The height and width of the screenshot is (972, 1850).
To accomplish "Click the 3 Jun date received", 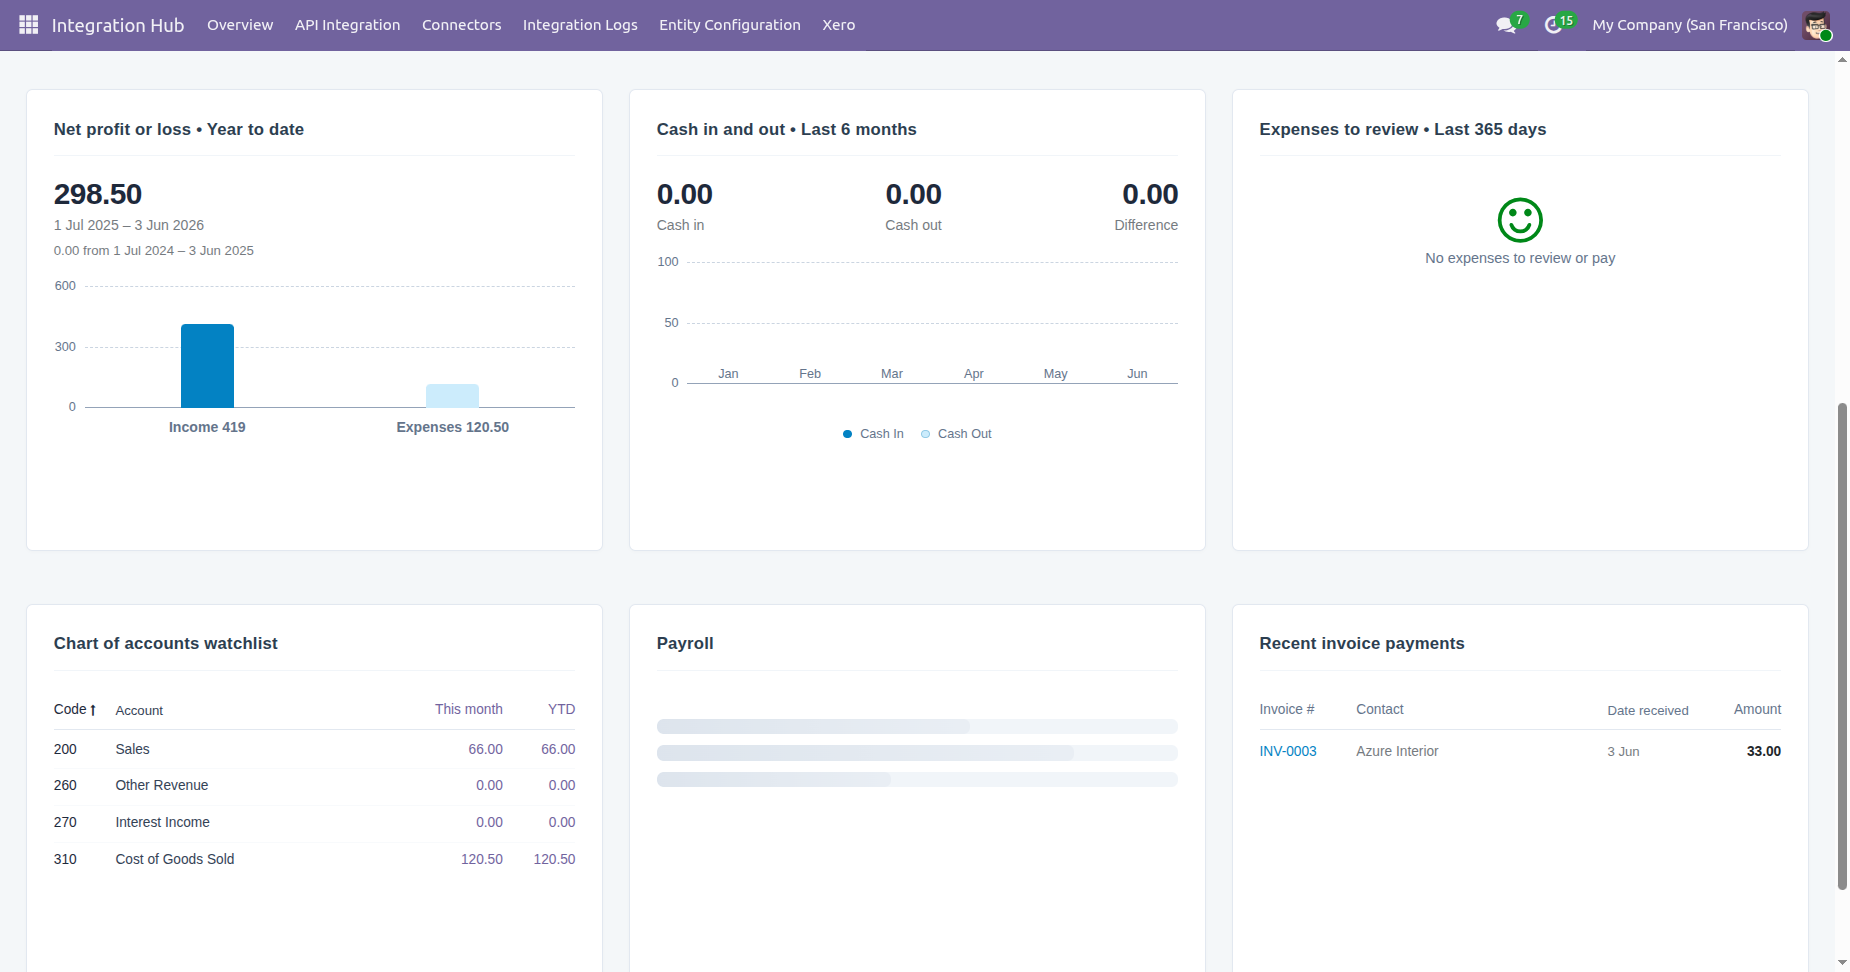I will click(1623, 752).
